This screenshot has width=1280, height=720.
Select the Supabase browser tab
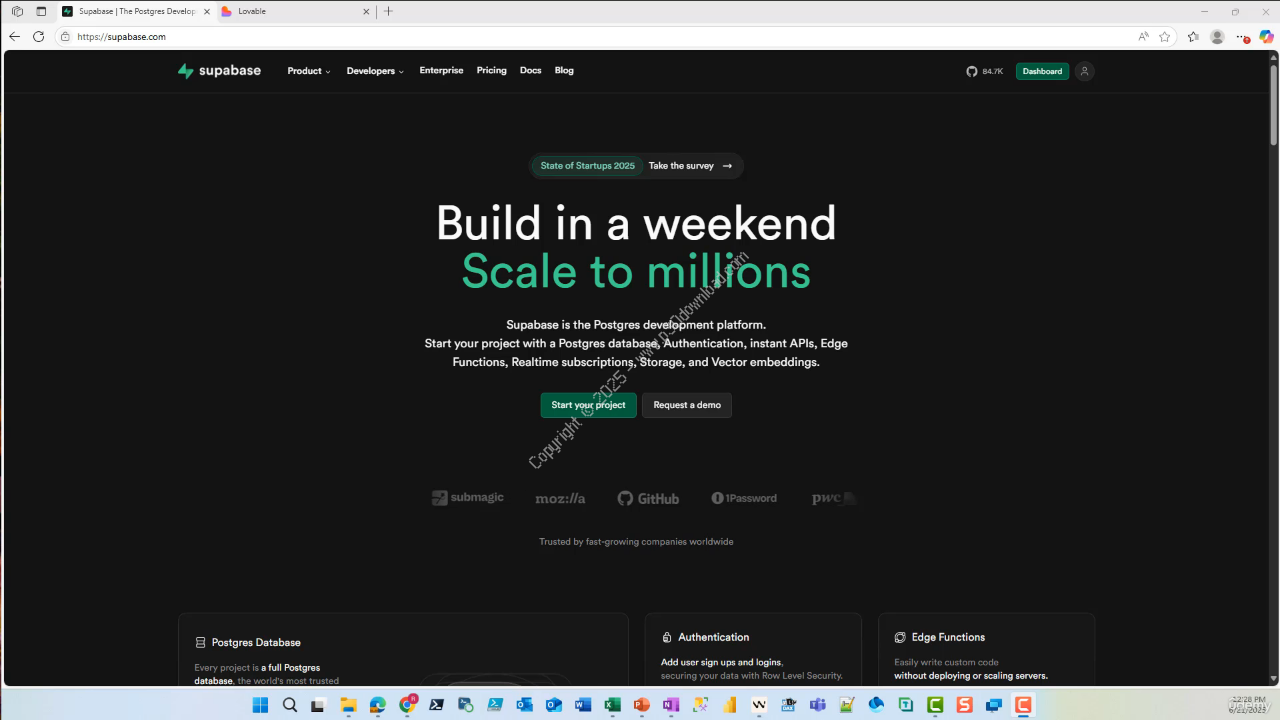tap(135, 11)
